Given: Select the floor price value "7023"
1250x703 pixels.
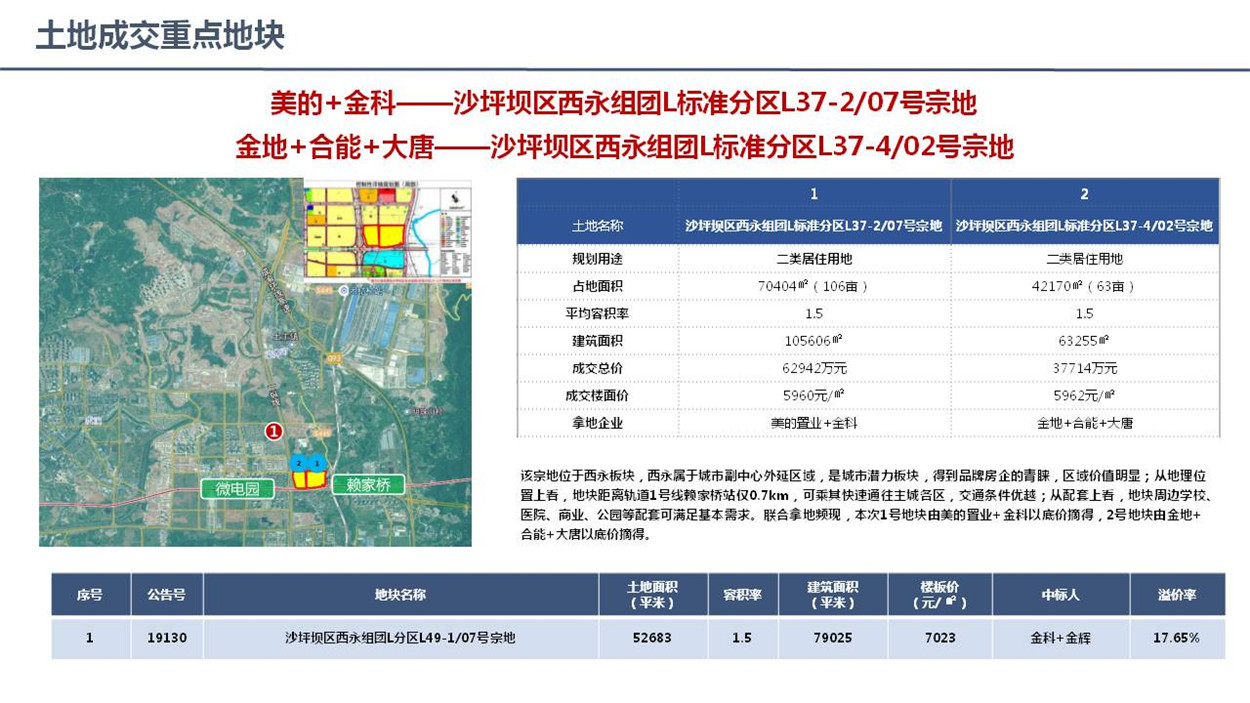Looking at the screenshot, I should [940, 637].
